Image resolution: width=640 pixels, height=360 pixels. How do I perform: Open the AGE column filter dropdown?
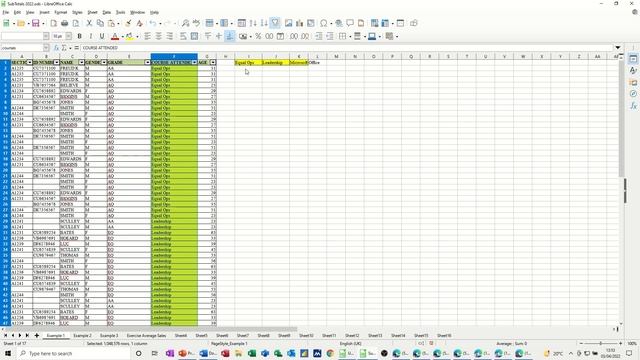(x=213, y=62)
